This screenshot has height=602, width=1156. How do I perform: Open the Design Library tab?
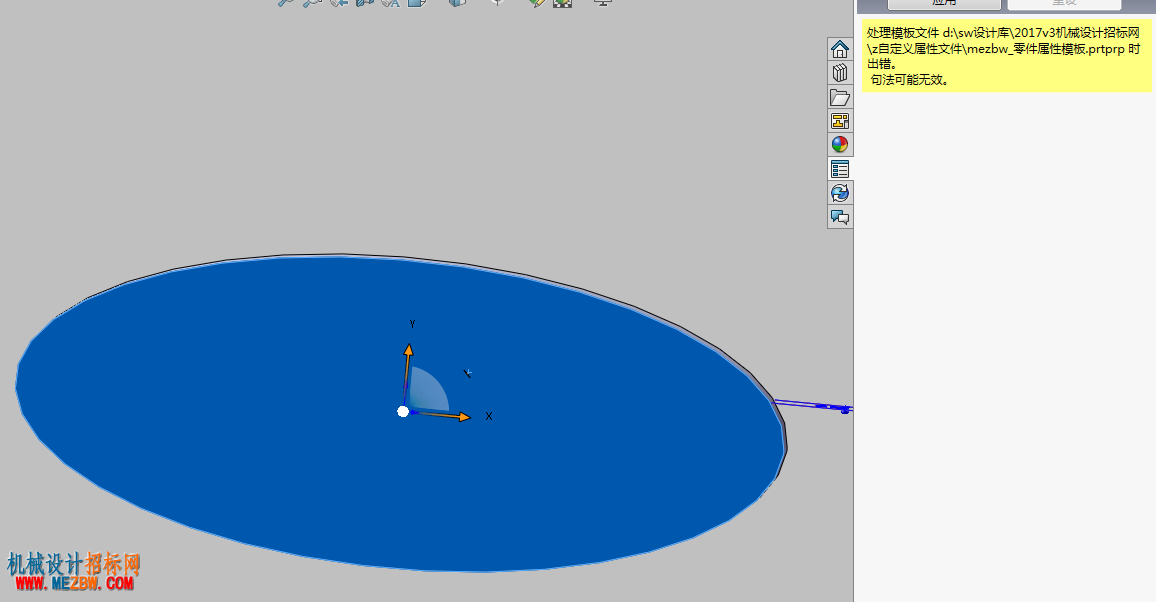point(840,73)
